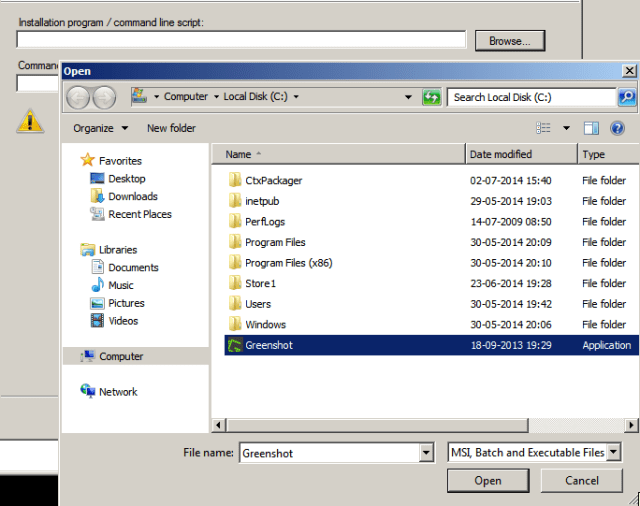The width and height of the screenshot is (640, 506).
Task: Click the Open button
Action: pos(488,481)
